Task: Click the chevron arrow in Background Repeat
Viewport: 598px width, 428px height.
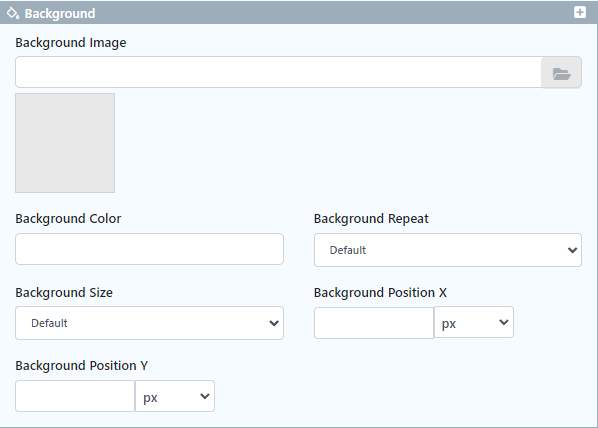Action: [572, 250]
